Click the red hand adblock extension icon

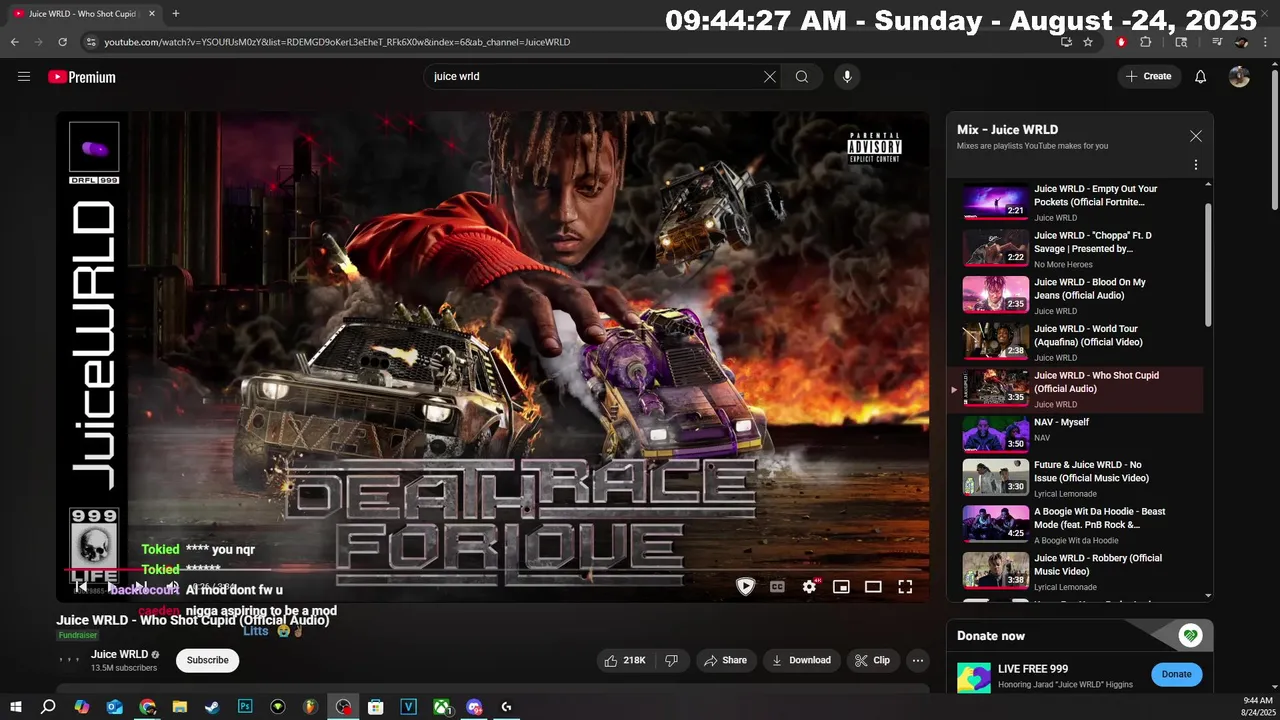[x=1121, y=42]
